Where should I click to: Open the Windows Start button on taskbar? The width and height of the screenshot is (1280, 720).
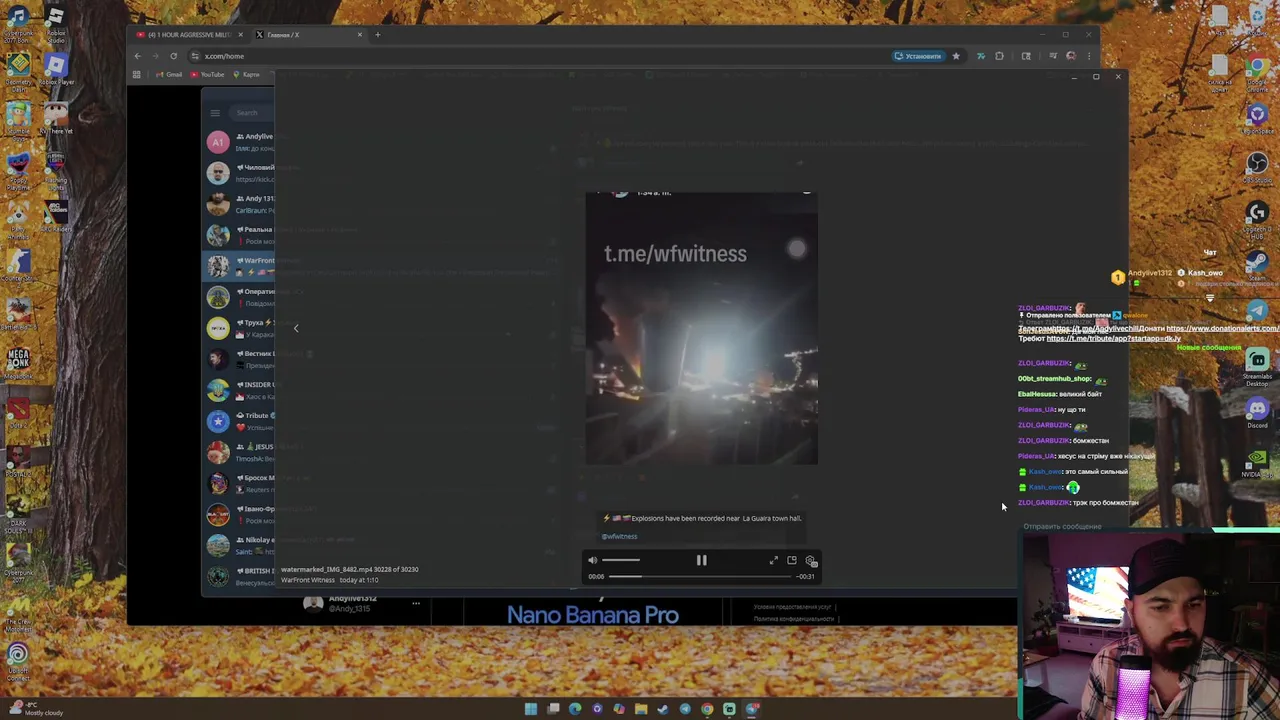coord(531,709)
